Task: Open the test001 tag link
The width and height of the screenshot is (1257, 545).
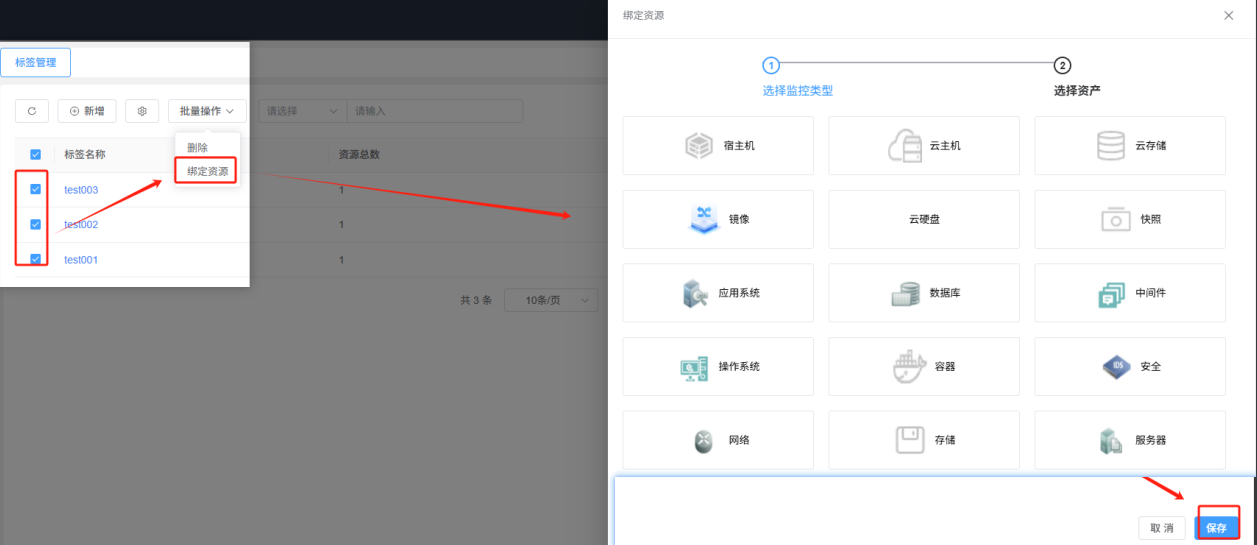Action: point(81,260)
